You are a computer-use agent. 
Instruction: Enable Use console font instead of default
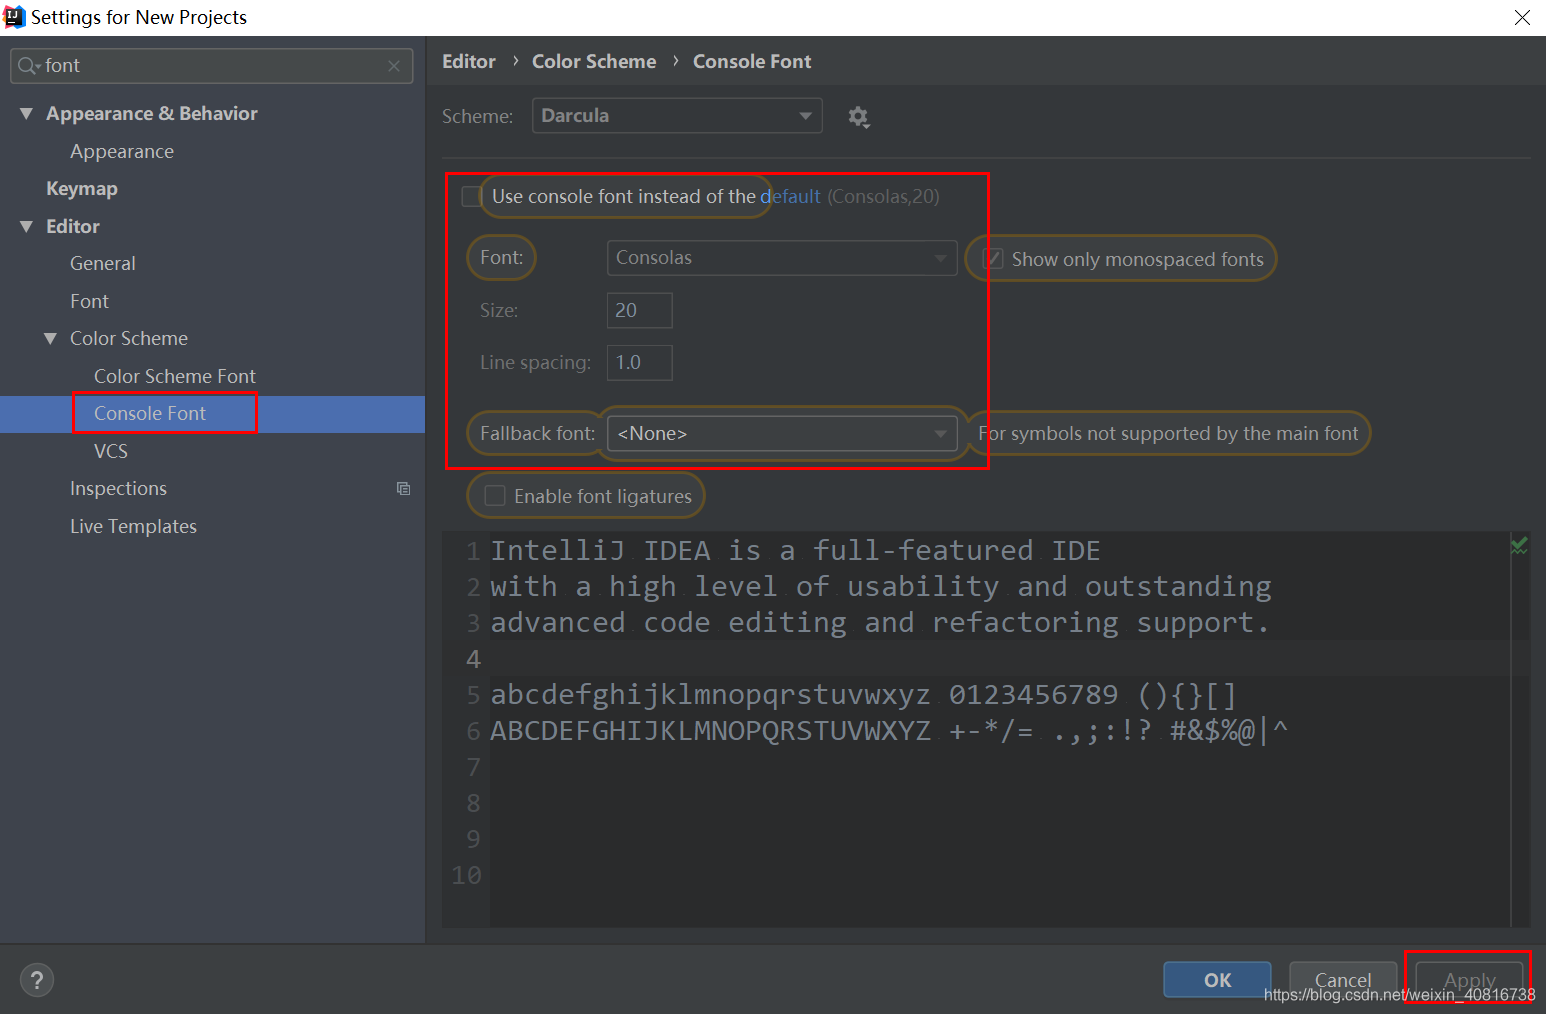pos(471,196)
